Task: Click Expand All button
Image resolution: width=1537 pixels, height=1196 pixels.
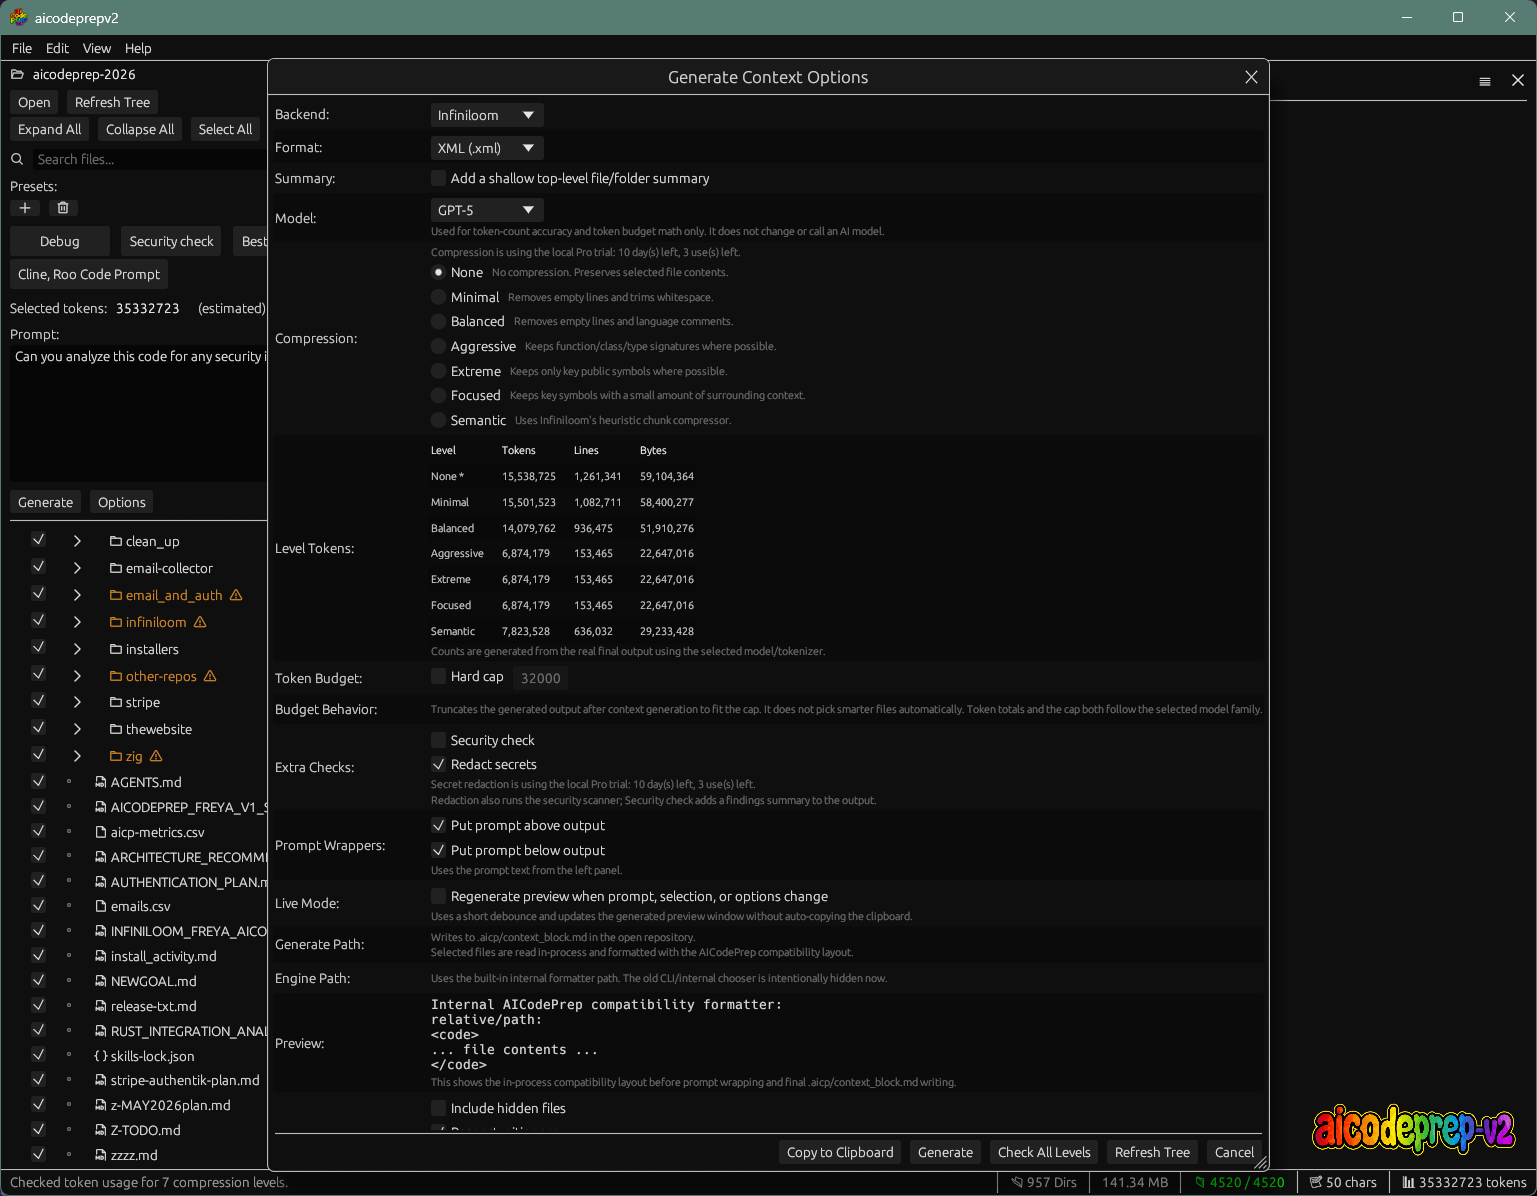Action: (50, 129)
